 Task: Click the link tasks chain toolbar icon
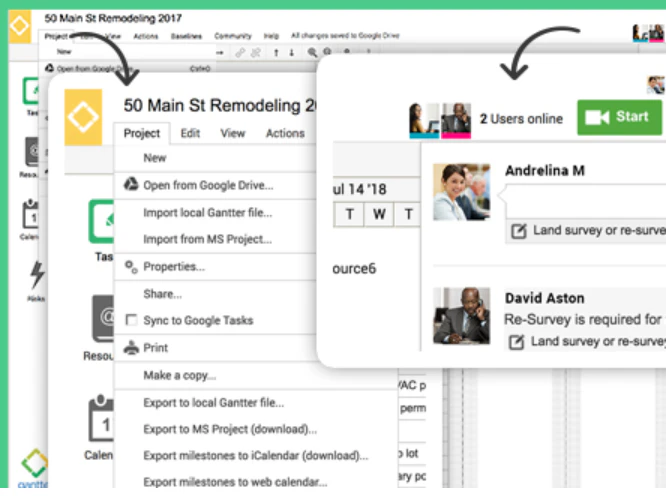(240, 53)
